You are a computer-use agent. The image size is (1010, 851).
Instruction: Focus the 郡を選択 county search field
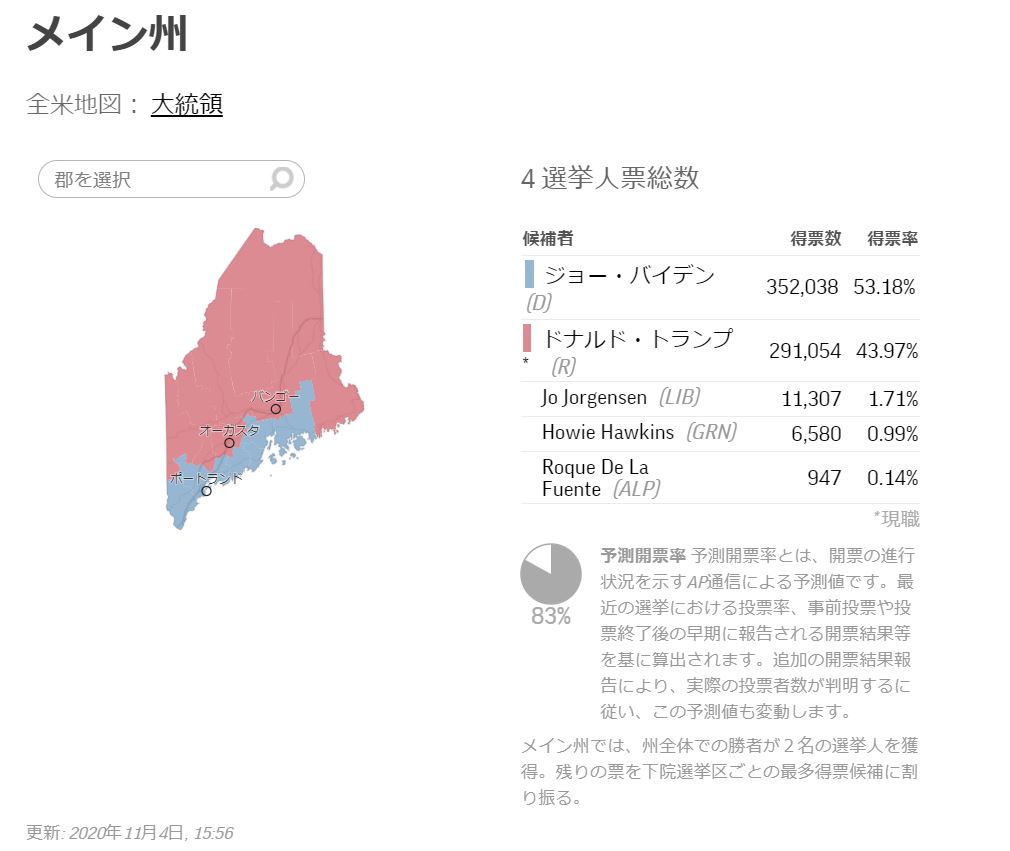[171, 179]
